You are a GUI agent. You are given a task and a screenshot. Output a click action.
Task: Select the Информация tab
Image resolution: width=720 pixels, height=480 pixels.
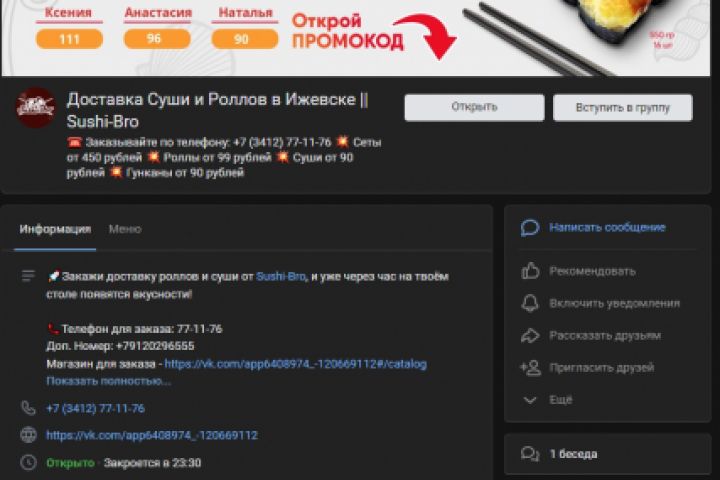click(x=55, y=229)
